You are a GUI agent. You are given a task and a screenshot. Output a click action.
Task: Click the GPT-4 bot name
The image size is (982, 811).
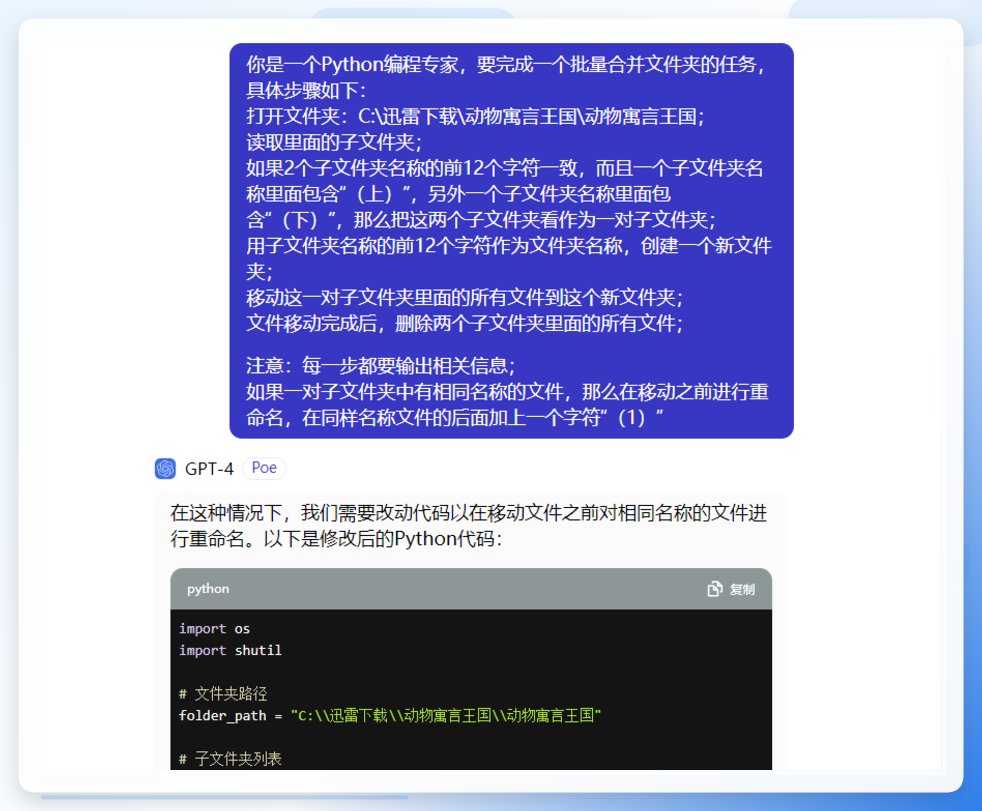pyautogui.click(x=209, y=468)
